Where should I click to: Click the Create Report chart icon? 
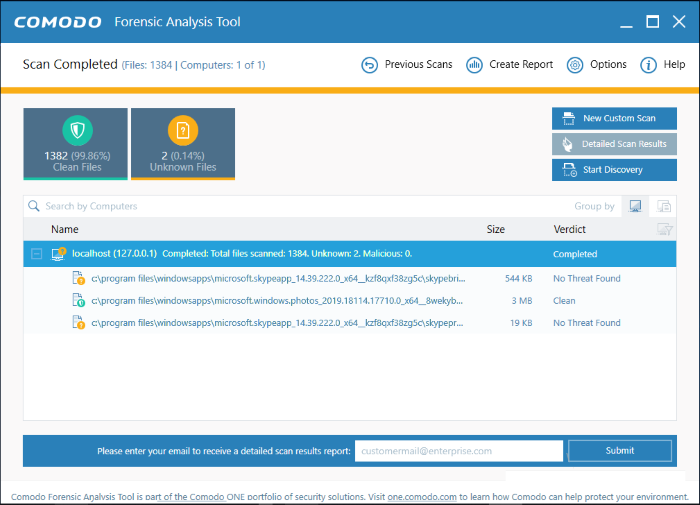474,65
